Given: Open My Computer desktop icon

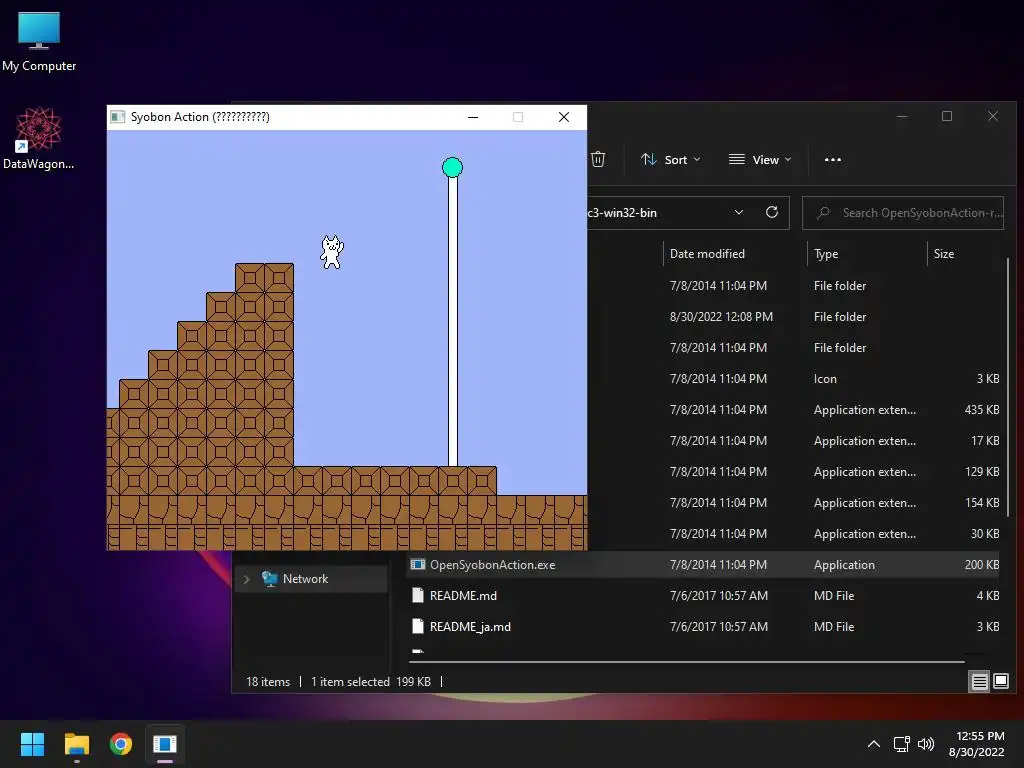Looking at the screenshot, I should (x=39, y=42).
